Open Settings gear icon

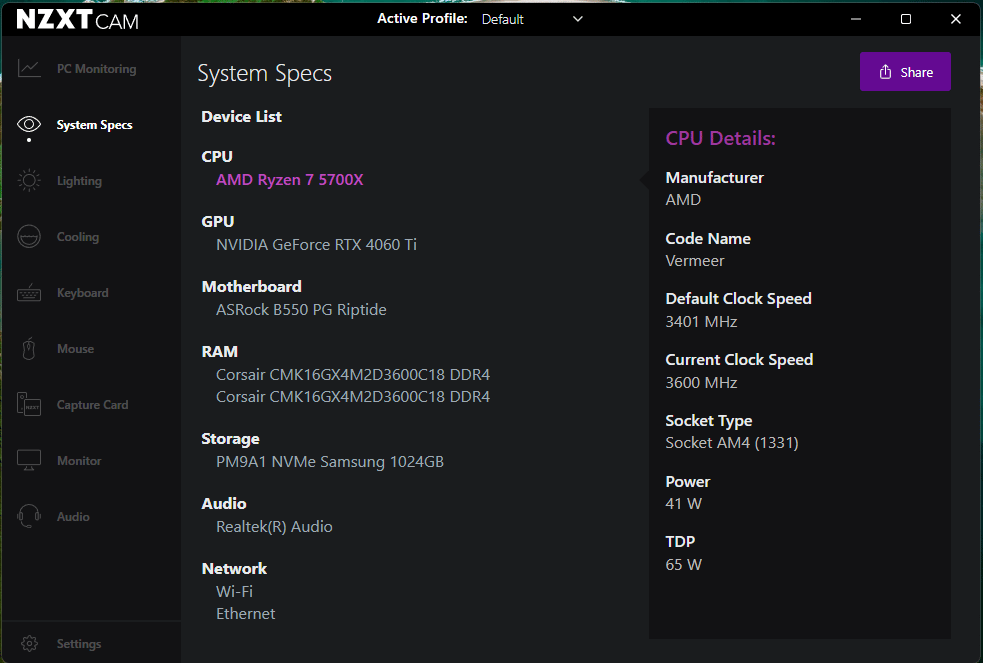(29, 644)
